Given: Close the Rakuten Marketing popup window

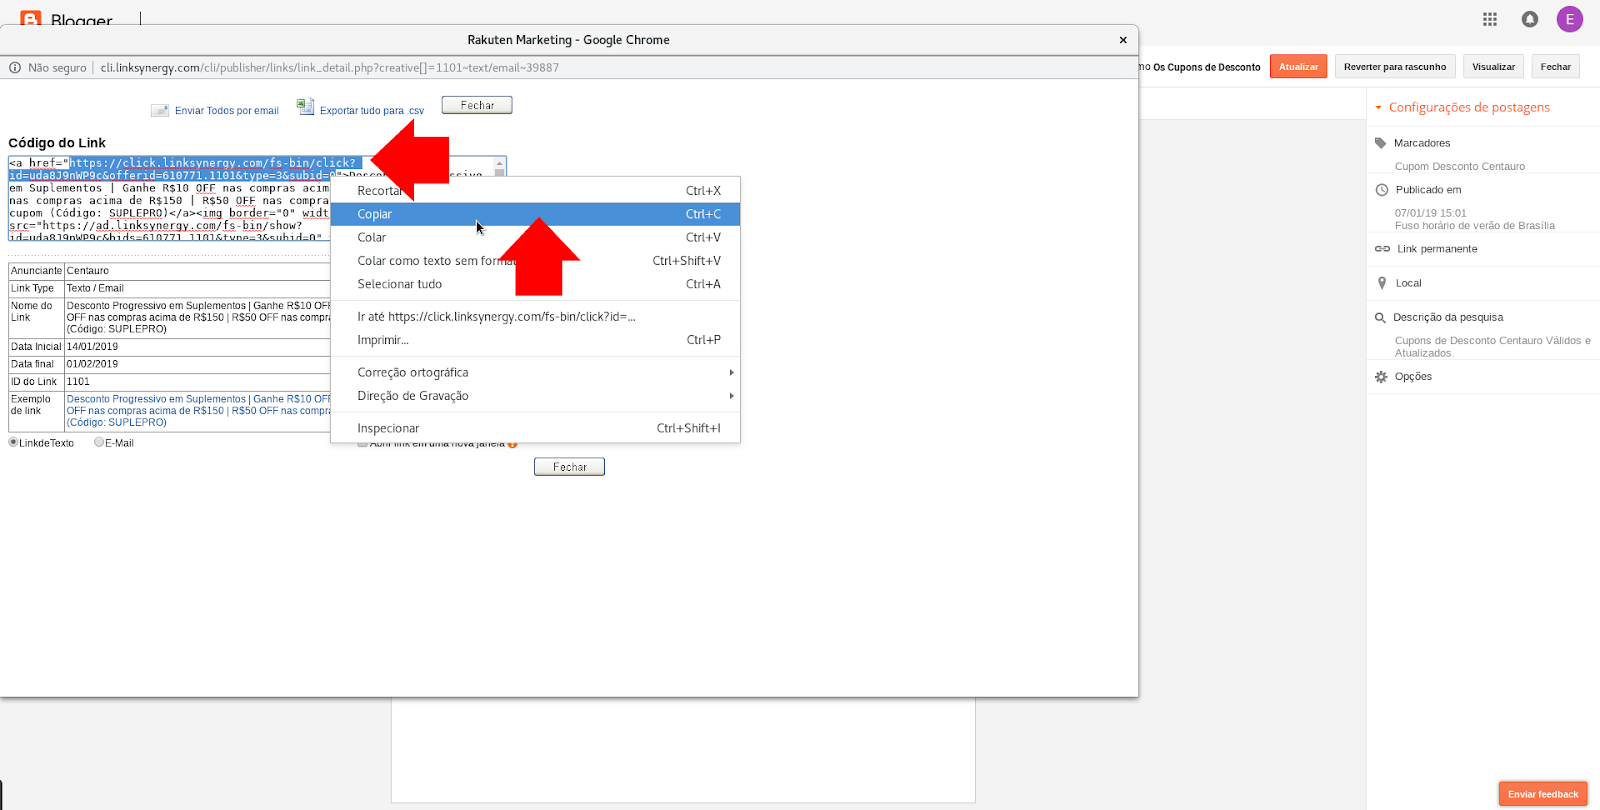Looking at the screenshot, I should (1123, 40).
